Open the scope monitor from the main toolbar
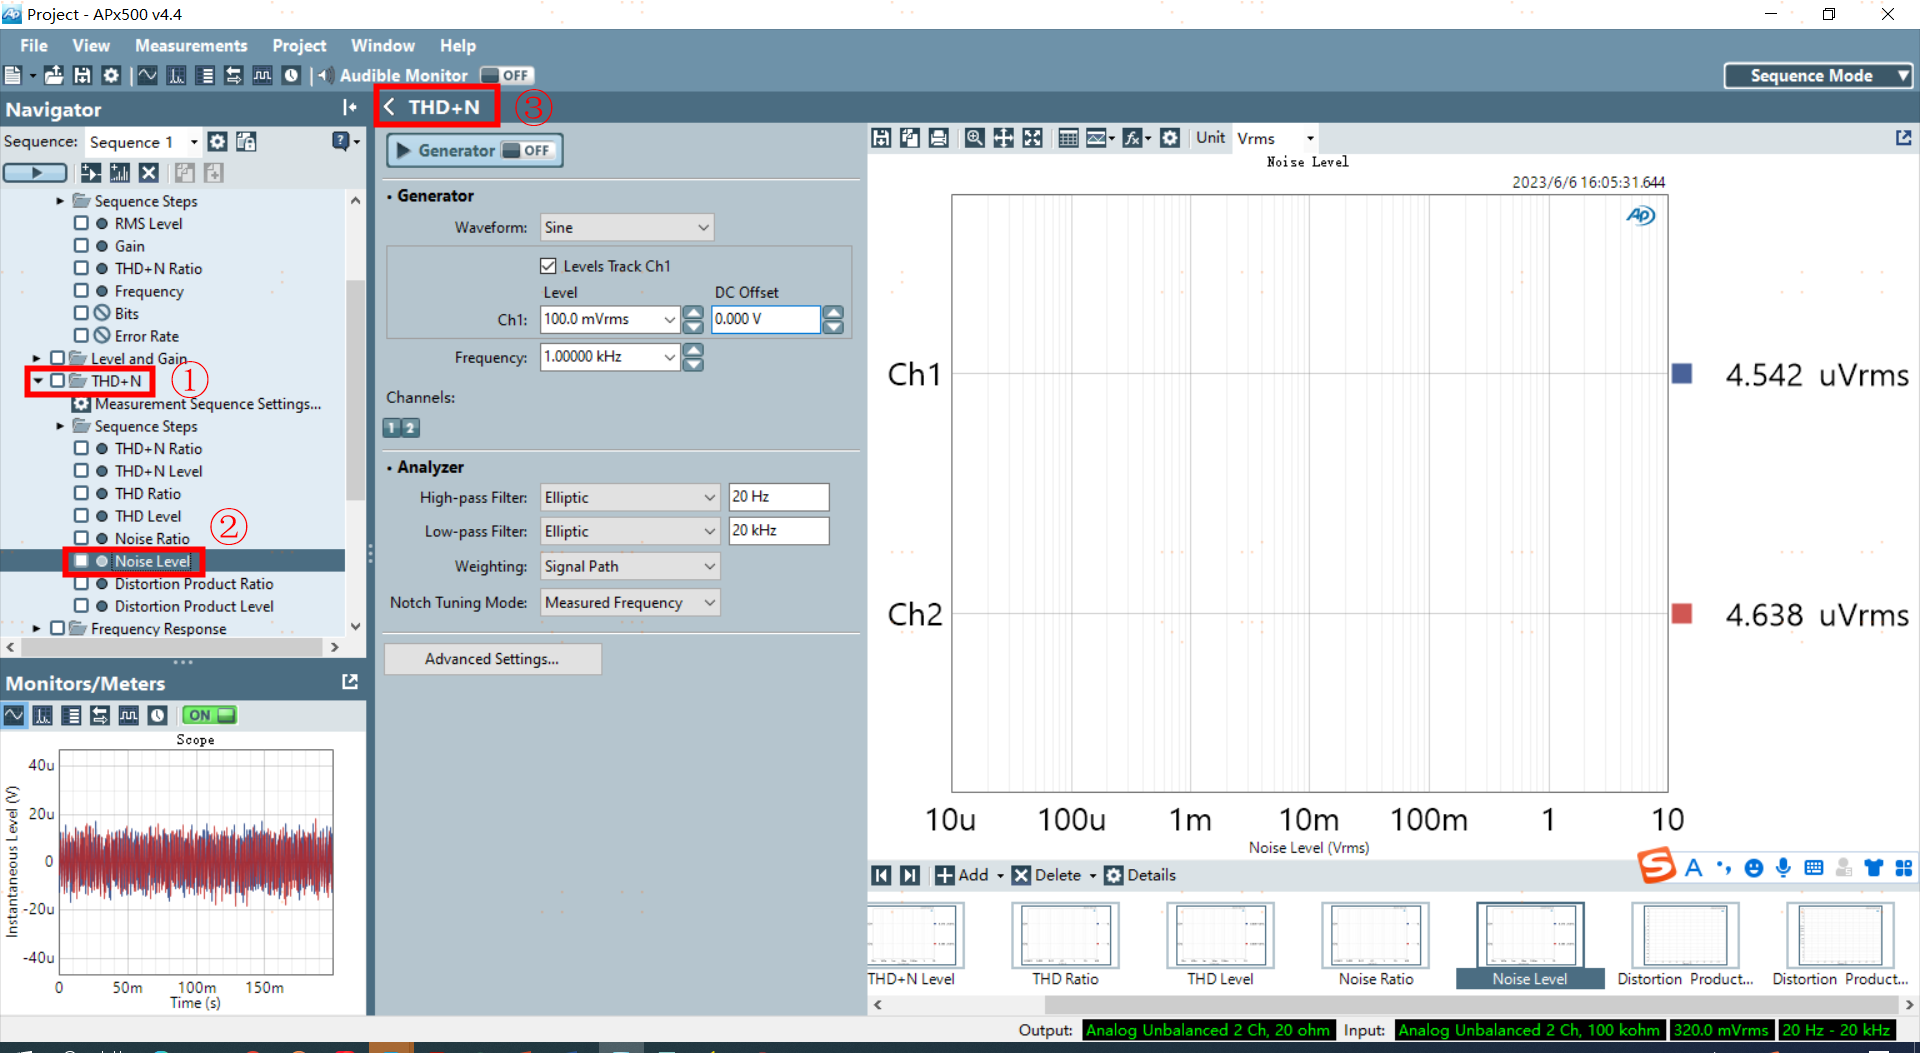 148,75
